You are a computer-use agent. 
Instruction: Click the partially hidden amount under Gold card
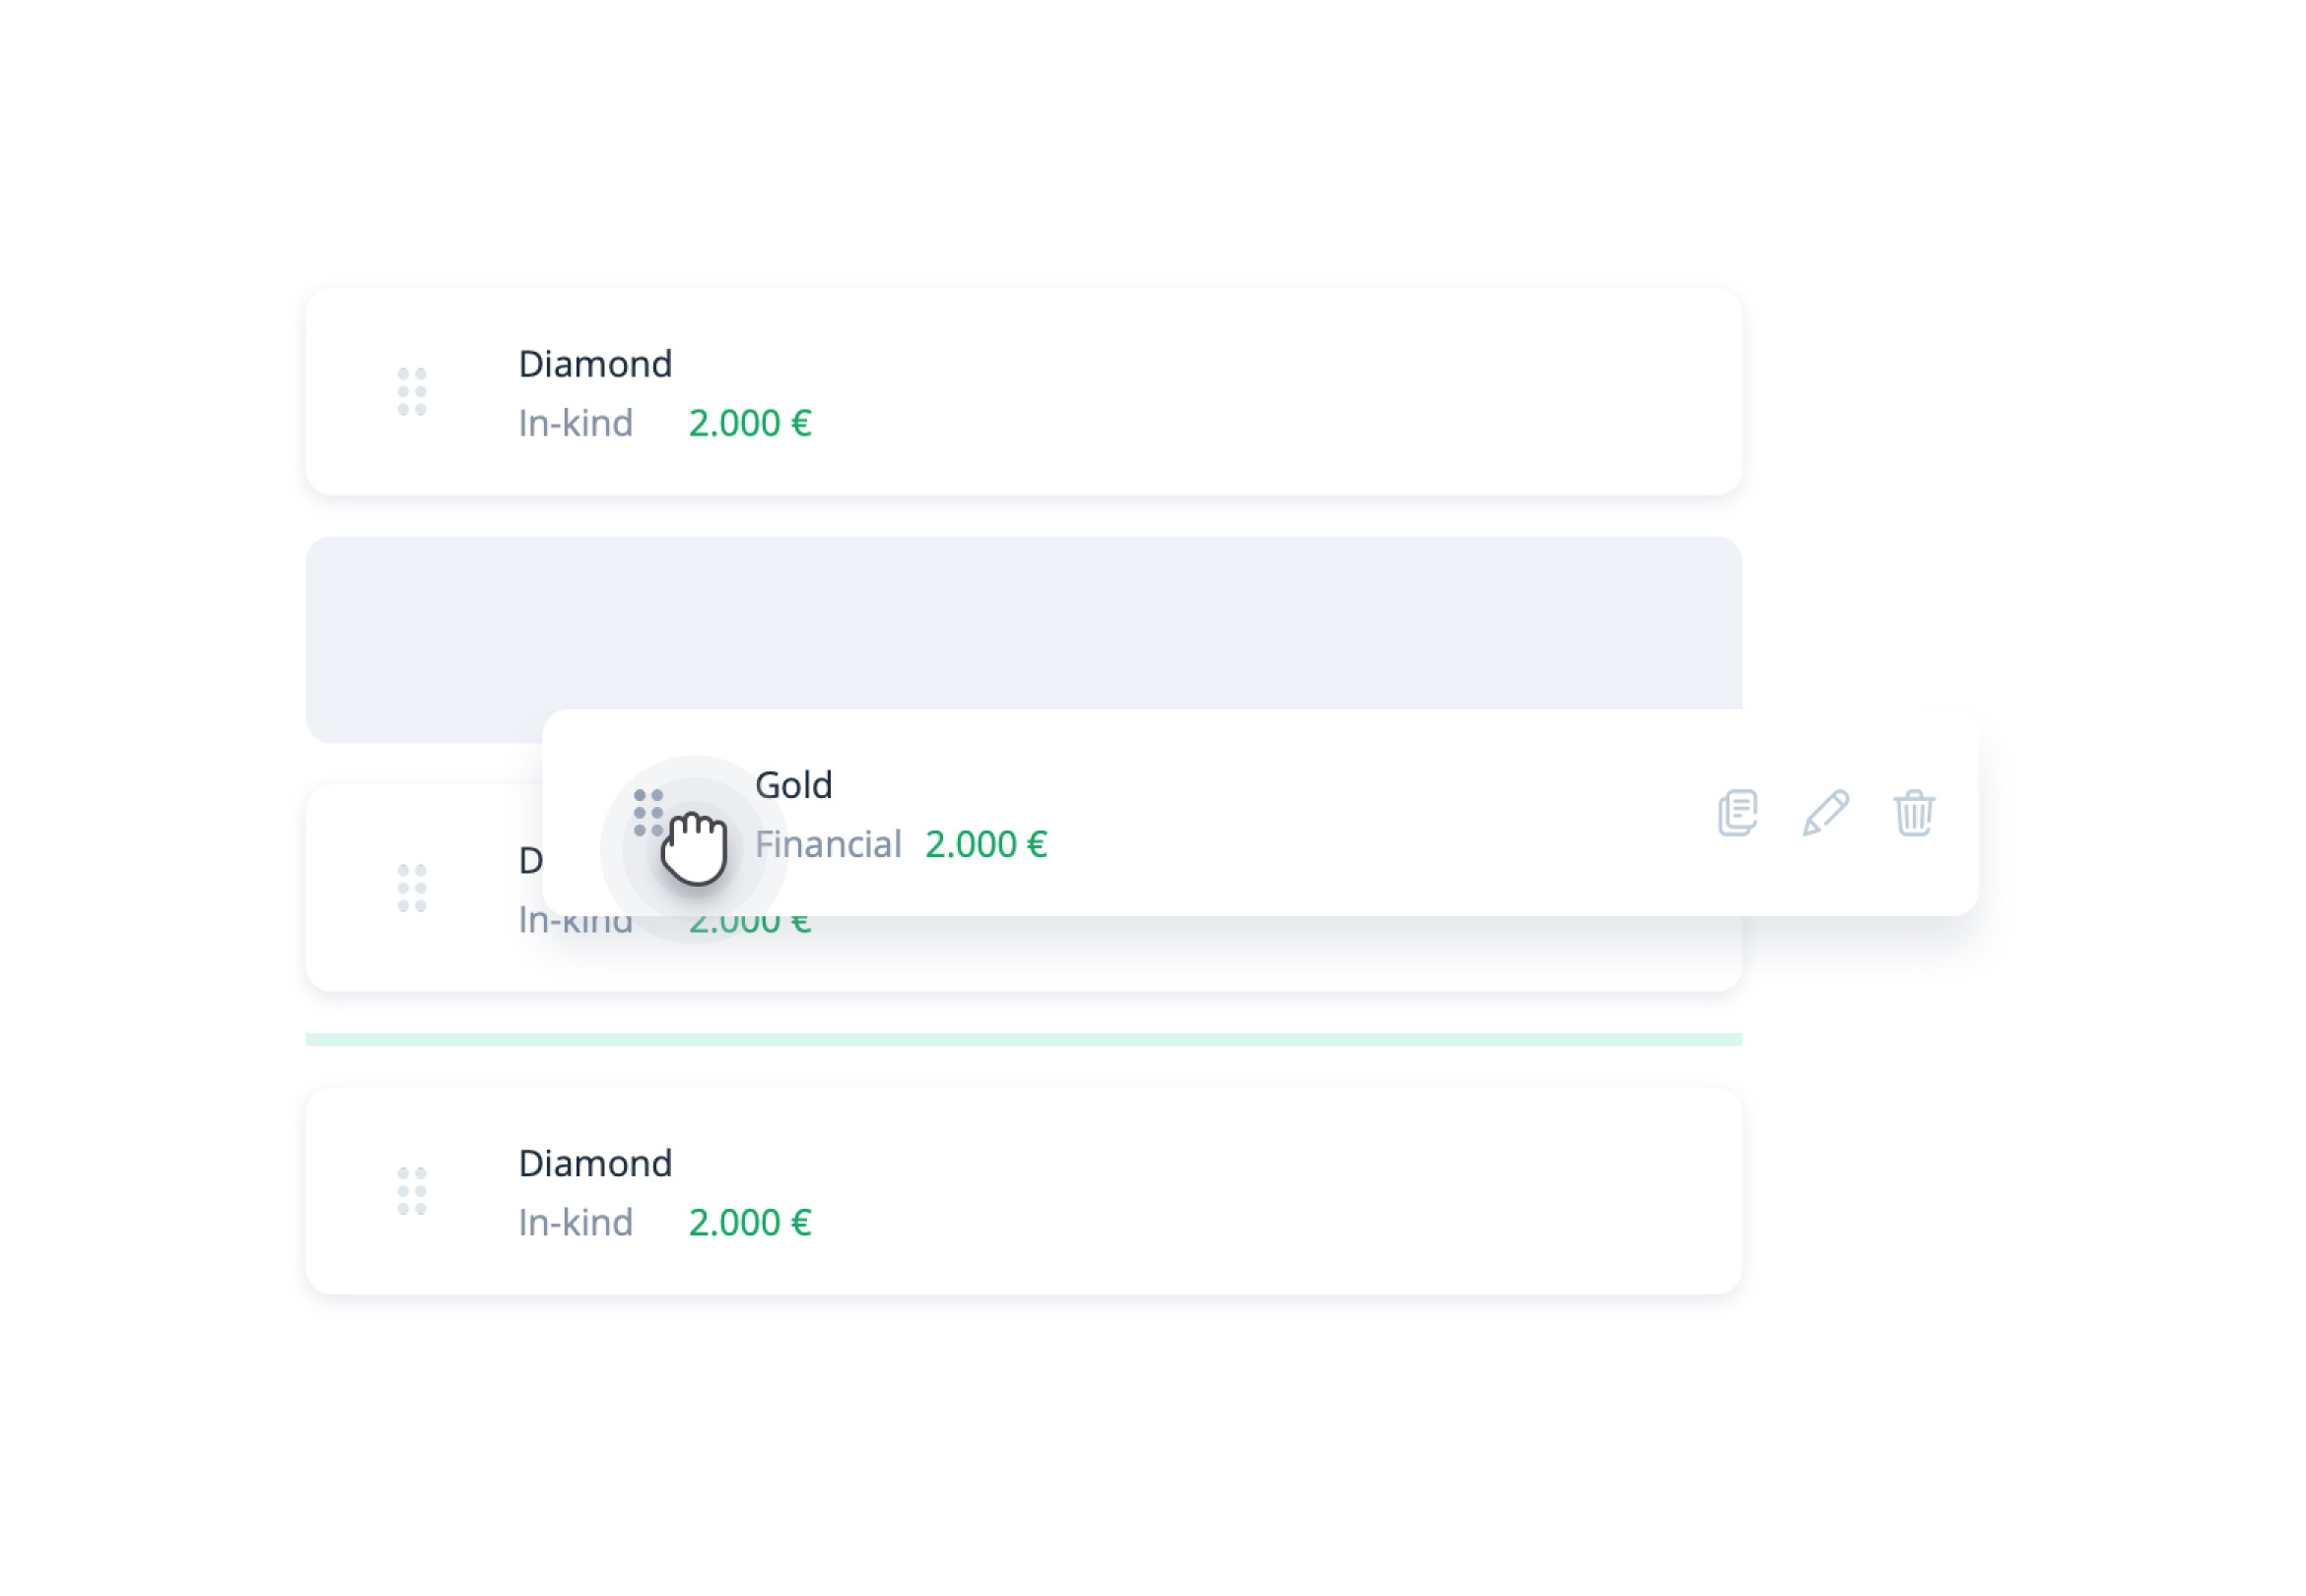(750, 926)
